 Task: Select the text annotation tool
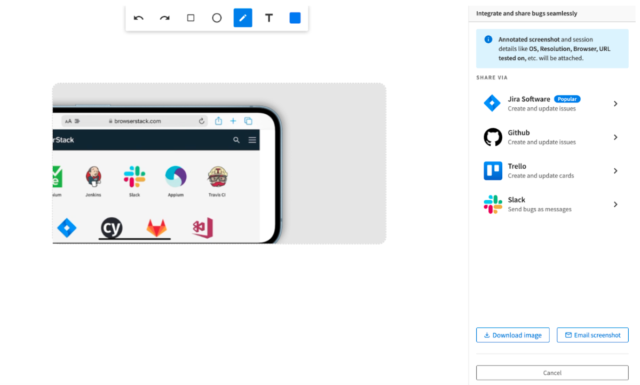[269, 18]
